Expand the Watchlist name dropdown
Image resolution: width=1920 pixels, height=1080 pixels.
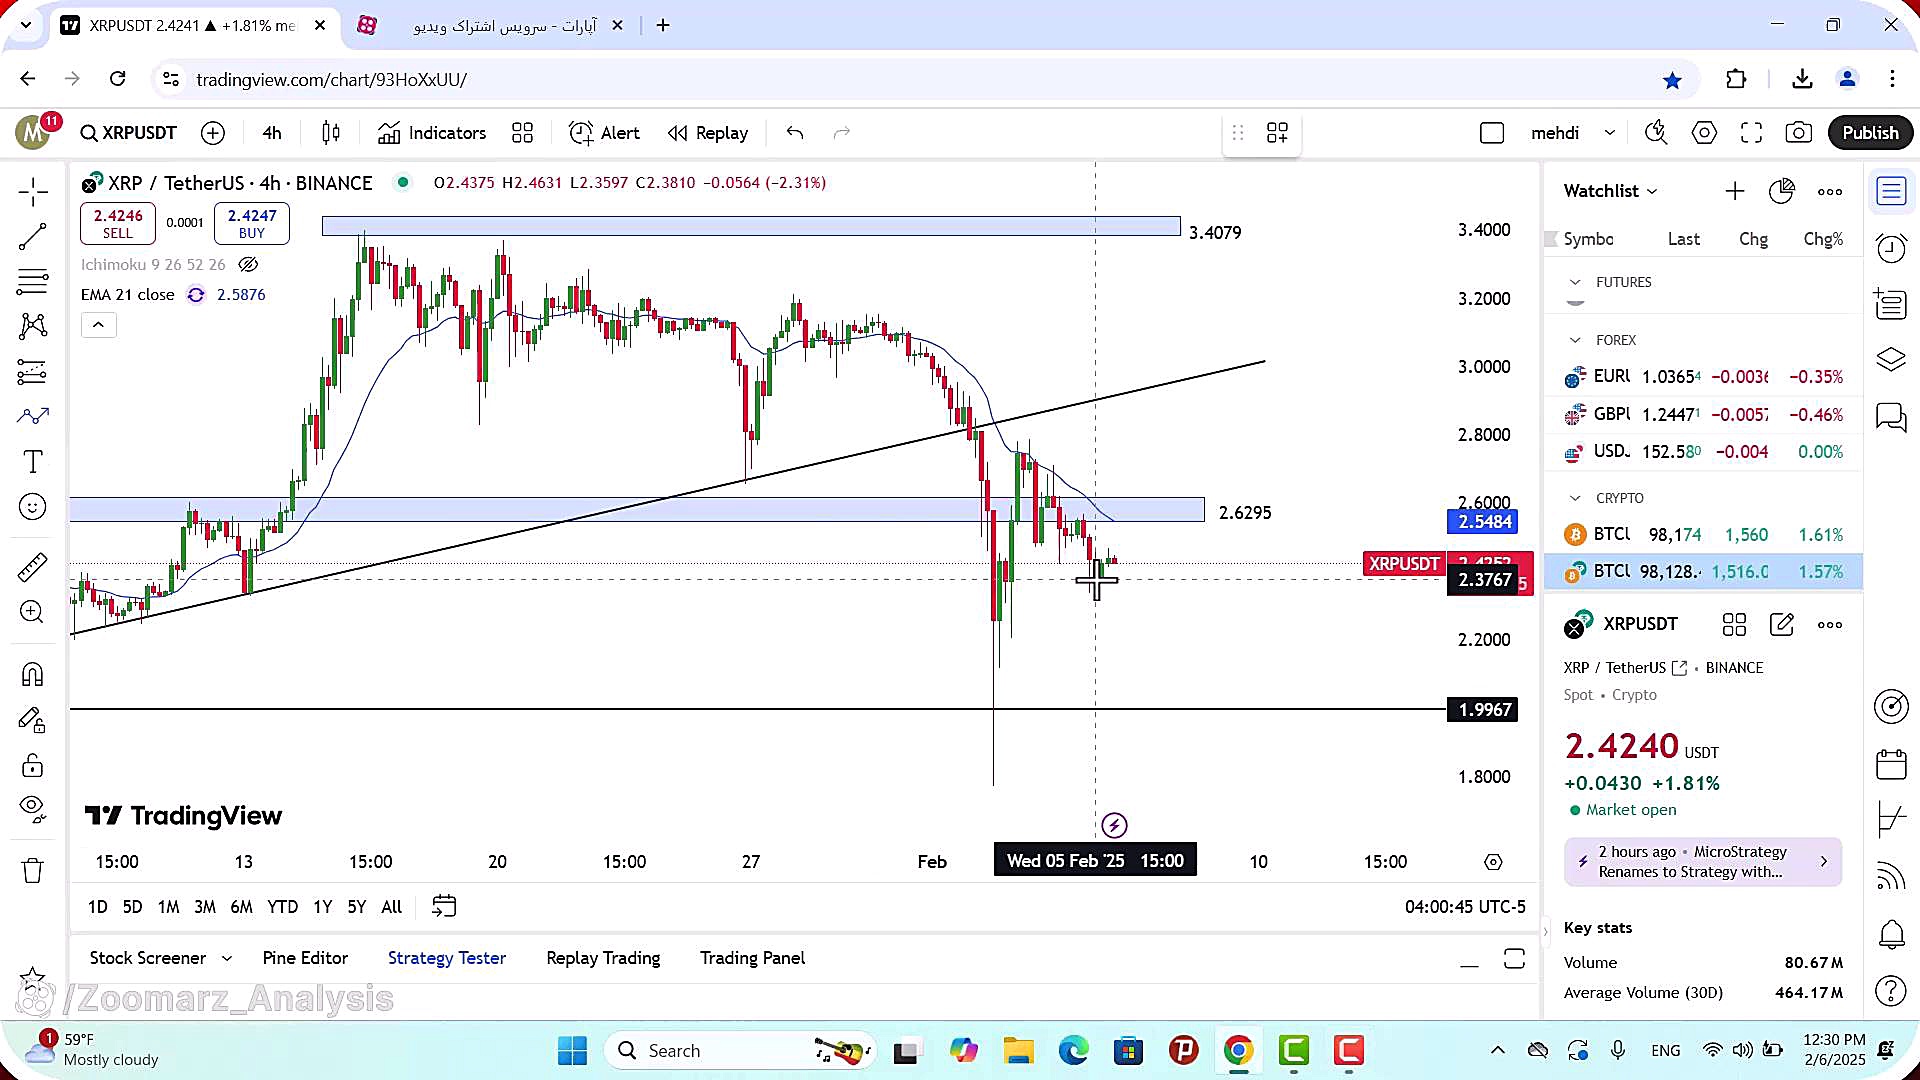pos(1610,191)
